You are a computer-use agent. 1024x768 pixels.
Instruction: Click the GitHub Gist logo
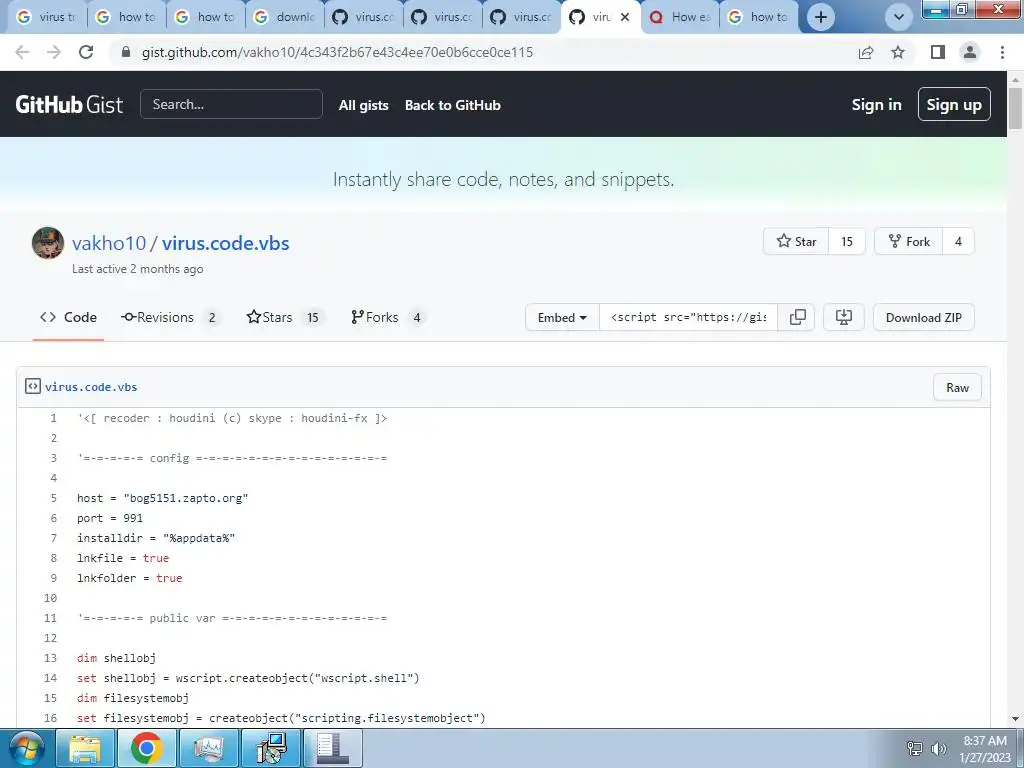click(x=69, y=104)
